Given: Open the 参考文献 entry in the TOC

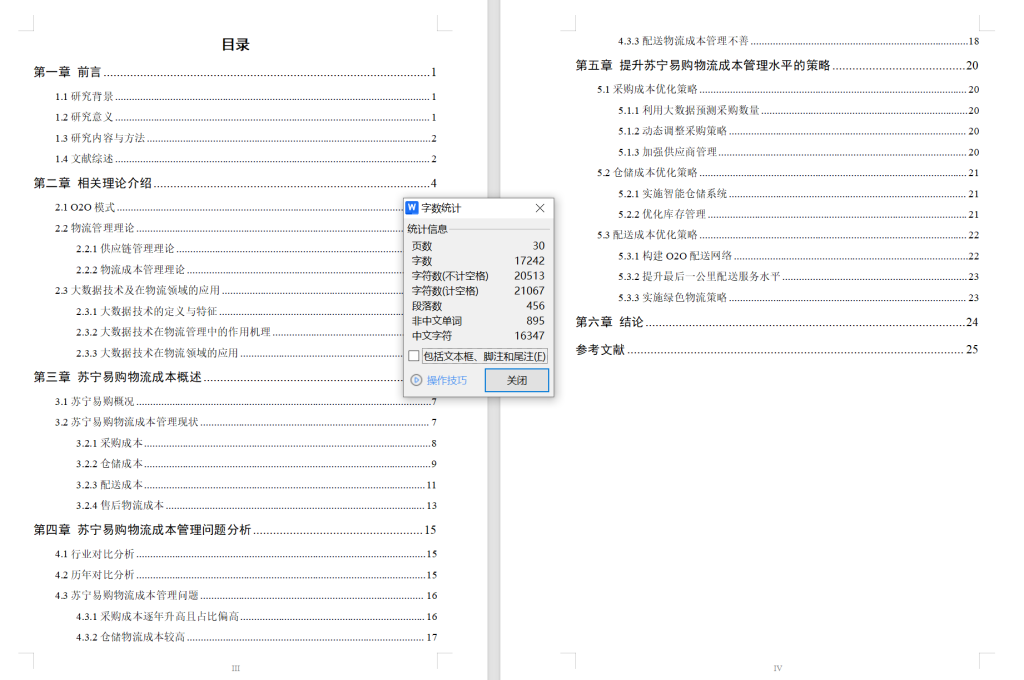Looking at the screenshot, I should 599,350.
